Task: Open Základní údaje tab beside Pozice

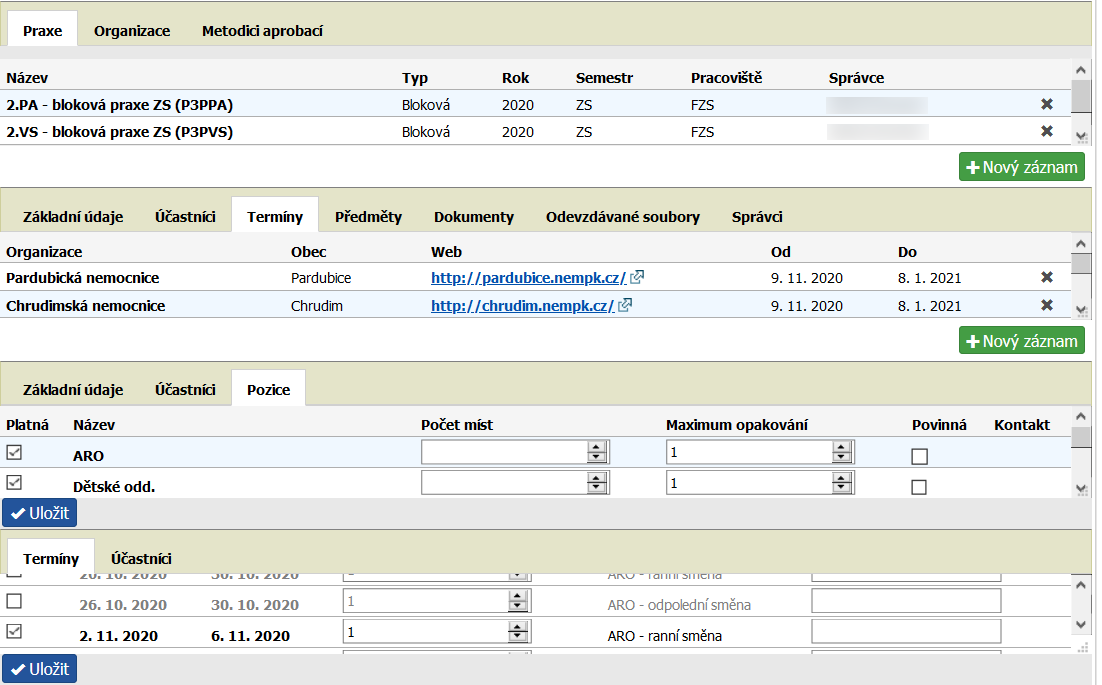Action: coord(73,389)
